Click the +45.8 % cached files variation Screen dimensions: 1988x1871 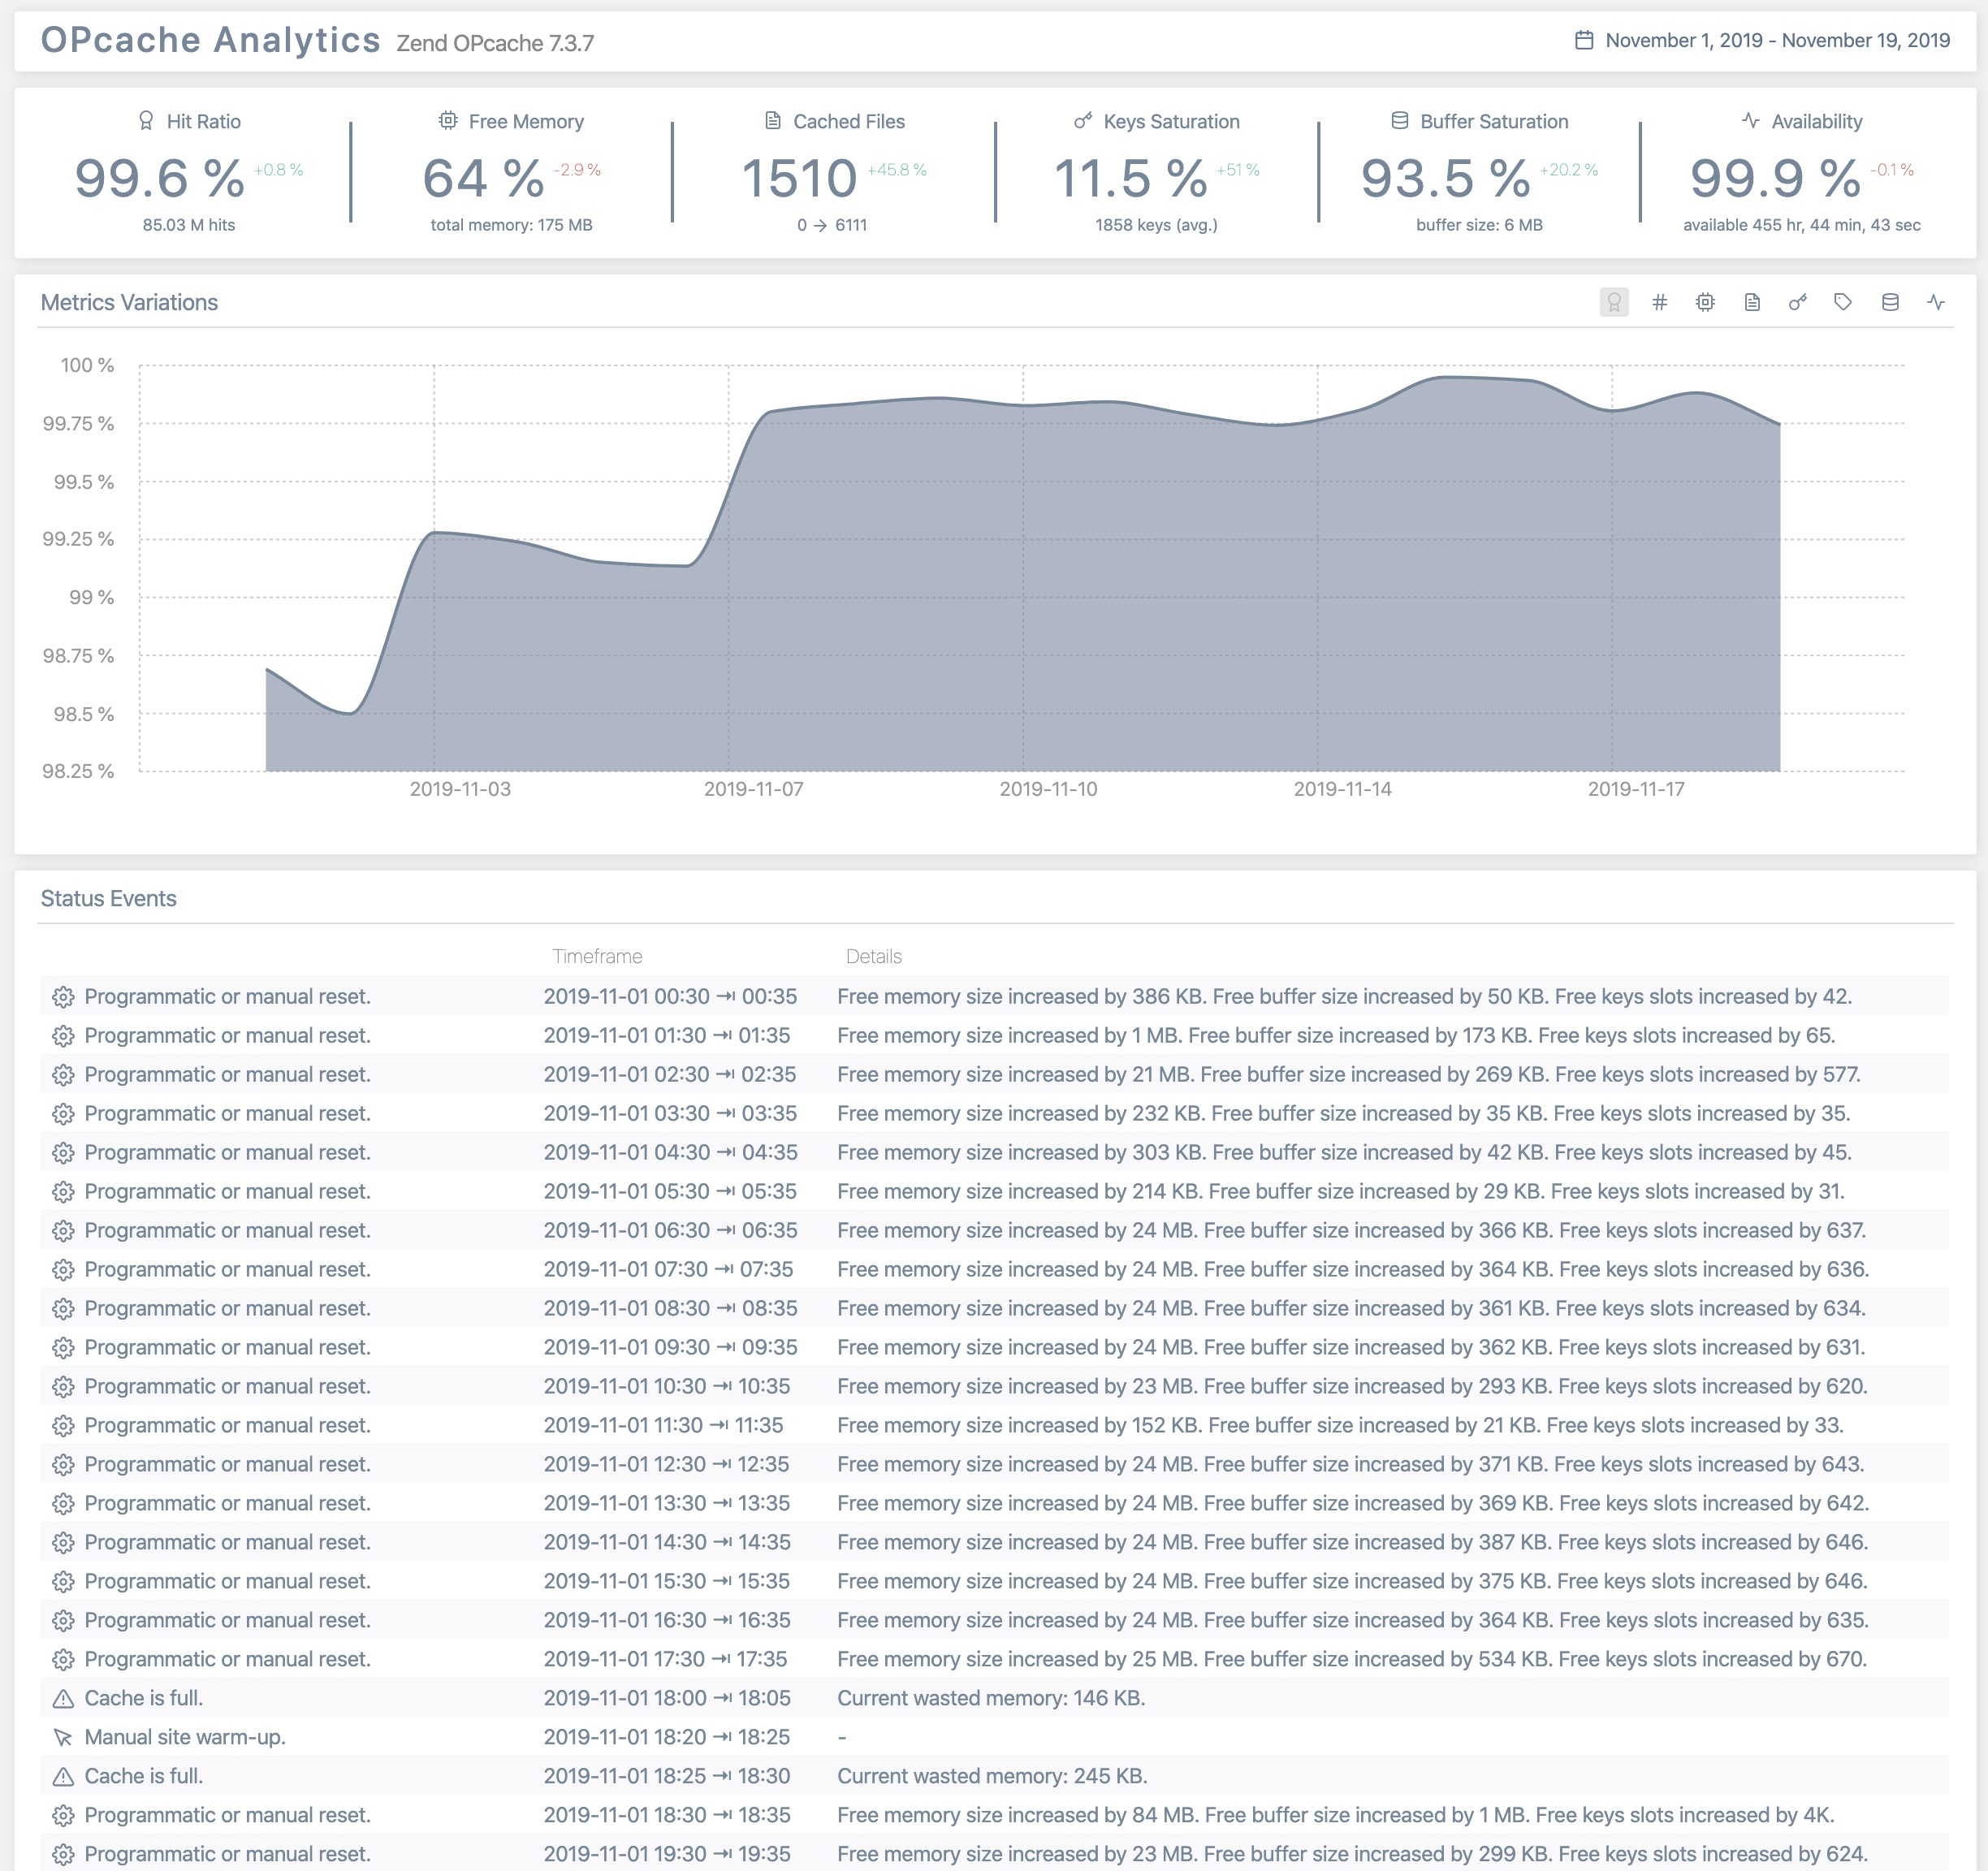pos(896,170)
